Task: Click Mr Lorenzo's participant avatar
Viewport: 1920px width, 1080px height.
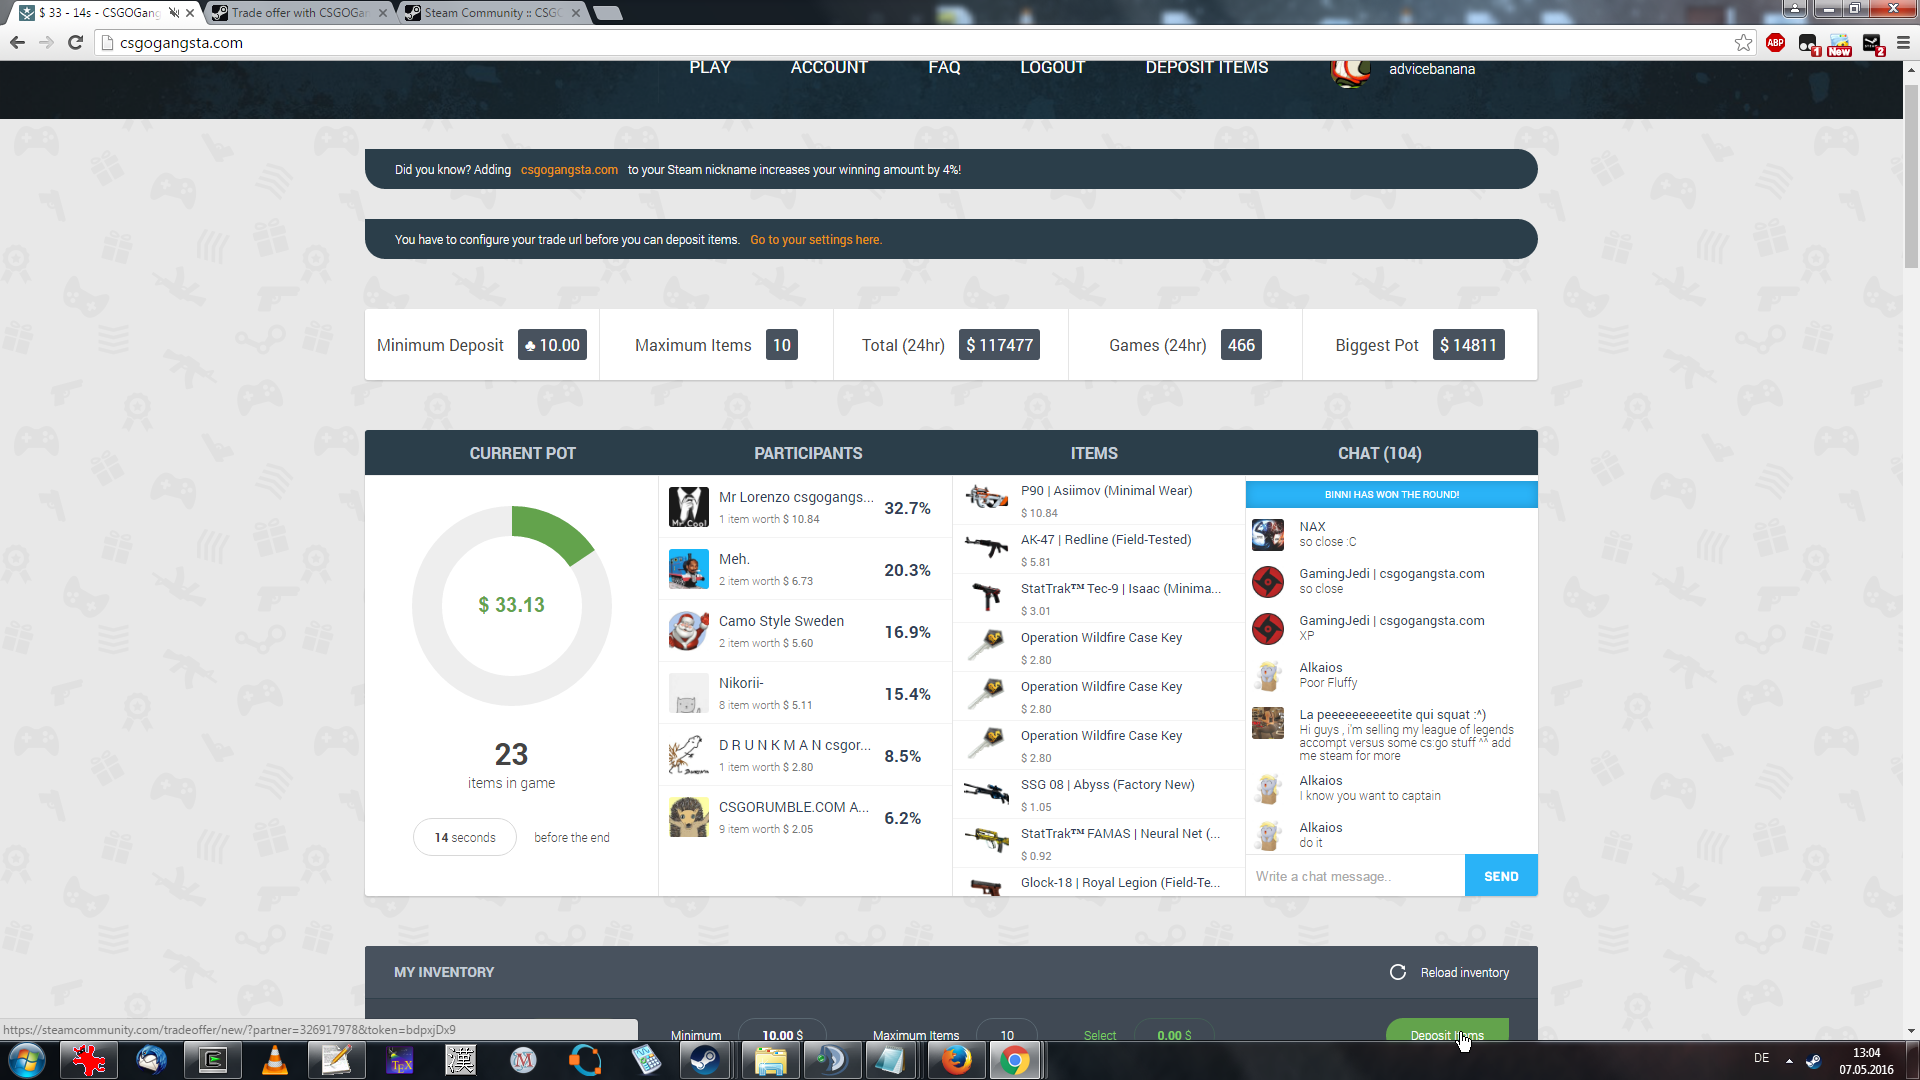Action: click(x=688, y=507)
